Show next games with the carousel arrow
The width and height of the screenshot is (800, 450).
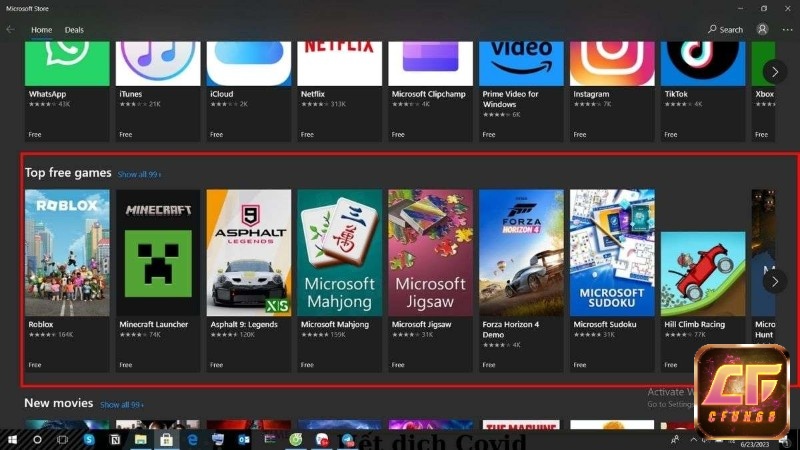coord(774,281)
